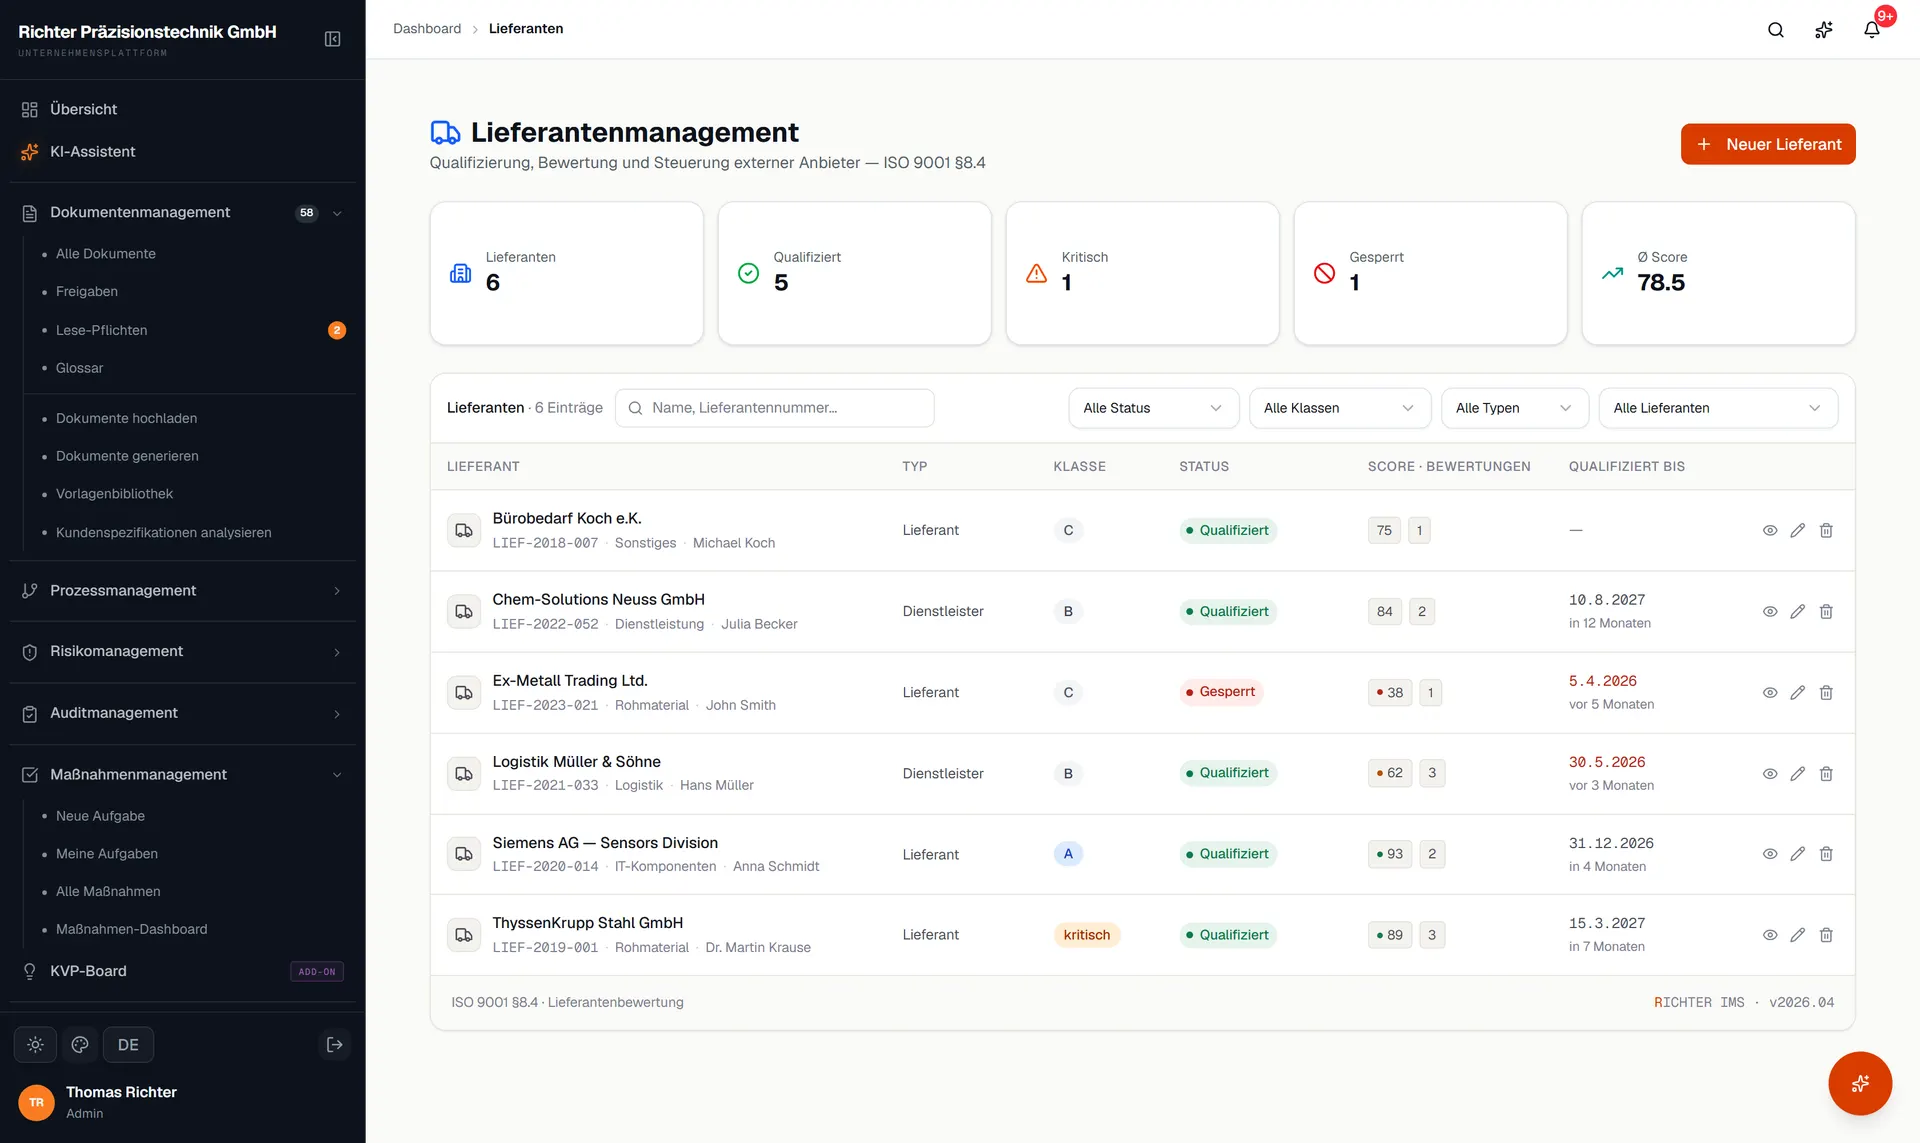
Task: Collapse the sidebar with the panel icon
Action: pos(333,39)
